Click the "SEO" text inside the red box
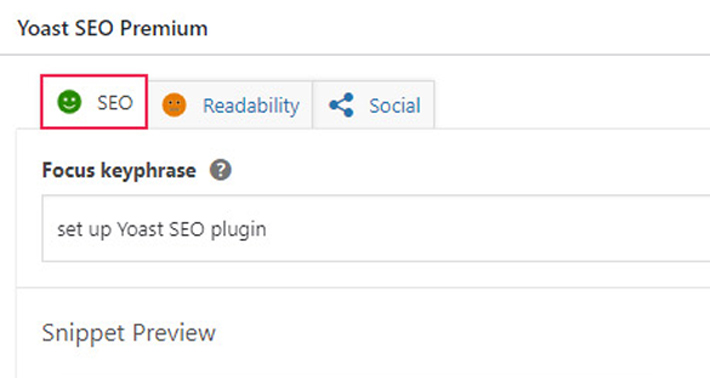The image size is (710, 378). [x=115, y=103]
